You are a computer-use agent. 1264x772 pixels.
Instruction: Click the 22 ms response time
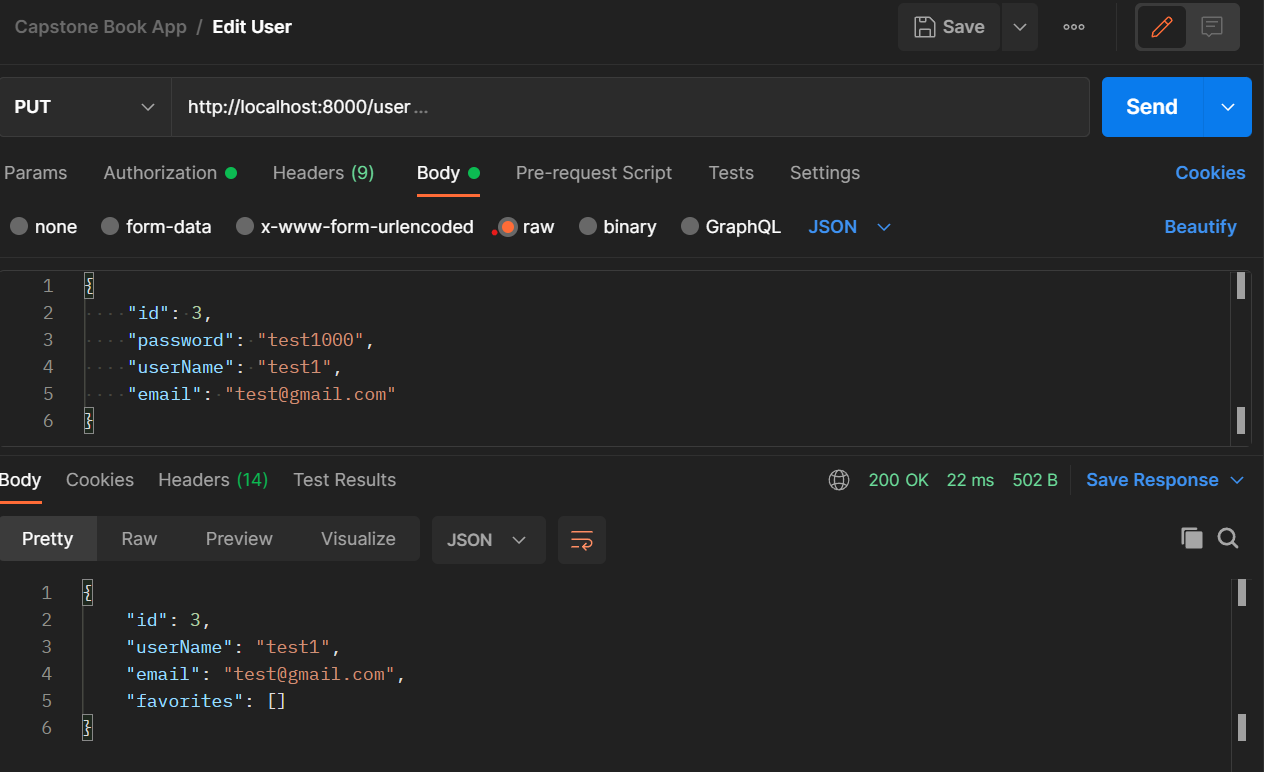pyautogui.click(x=970, y=480)
